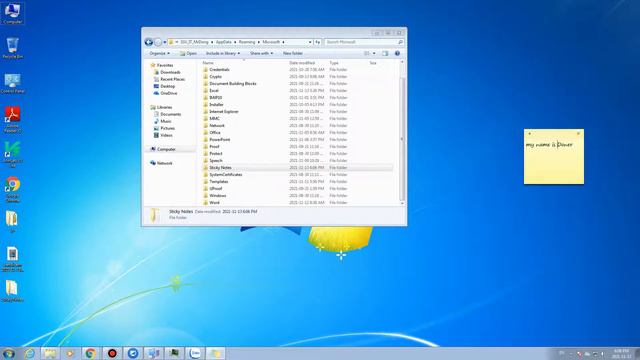Select Documents library in navigation pane
Viewport: 640px width, 360px height.
pos(167,114)
